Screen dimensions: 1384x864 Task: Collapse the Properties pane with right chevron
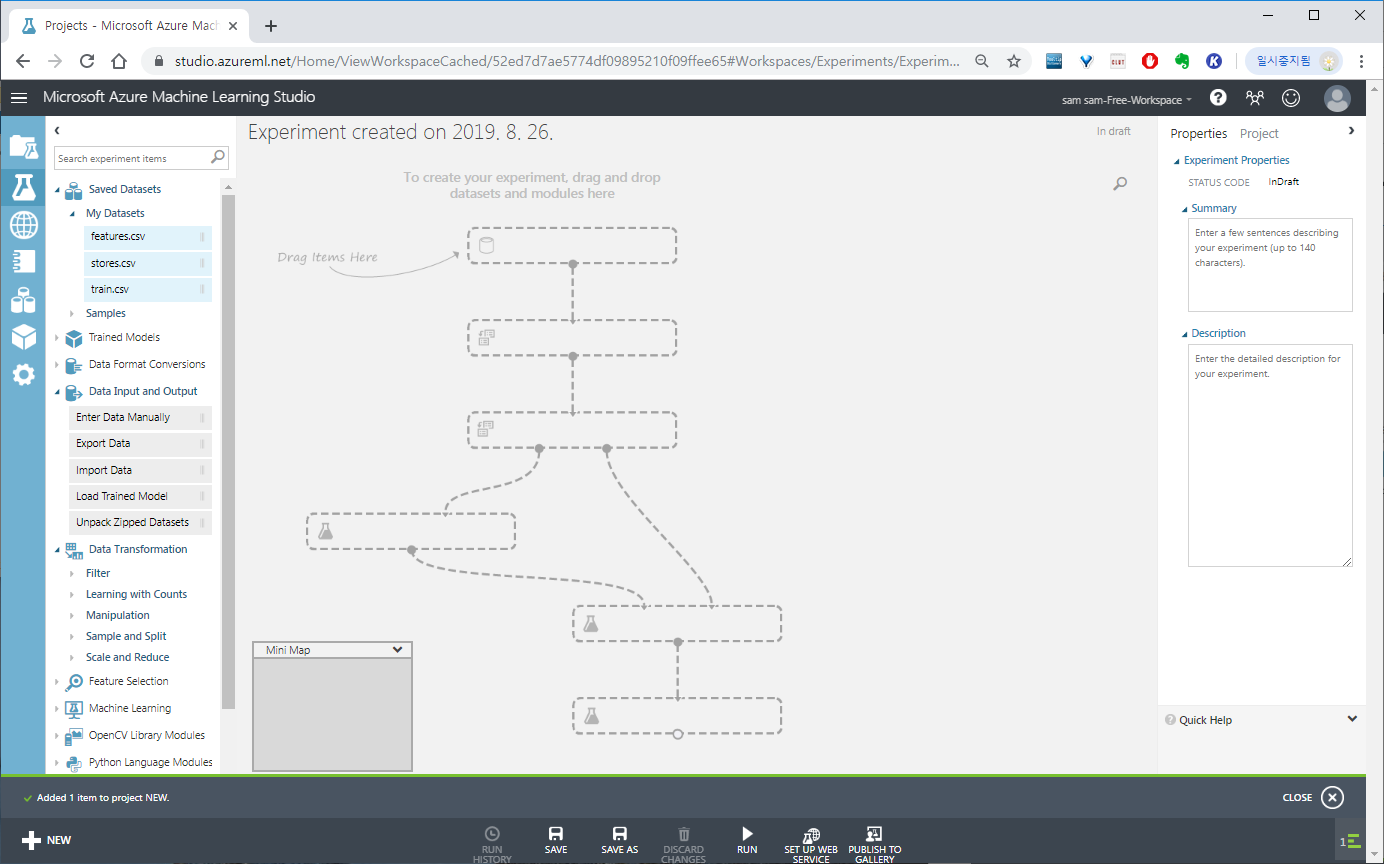(x=1351, y=131)
